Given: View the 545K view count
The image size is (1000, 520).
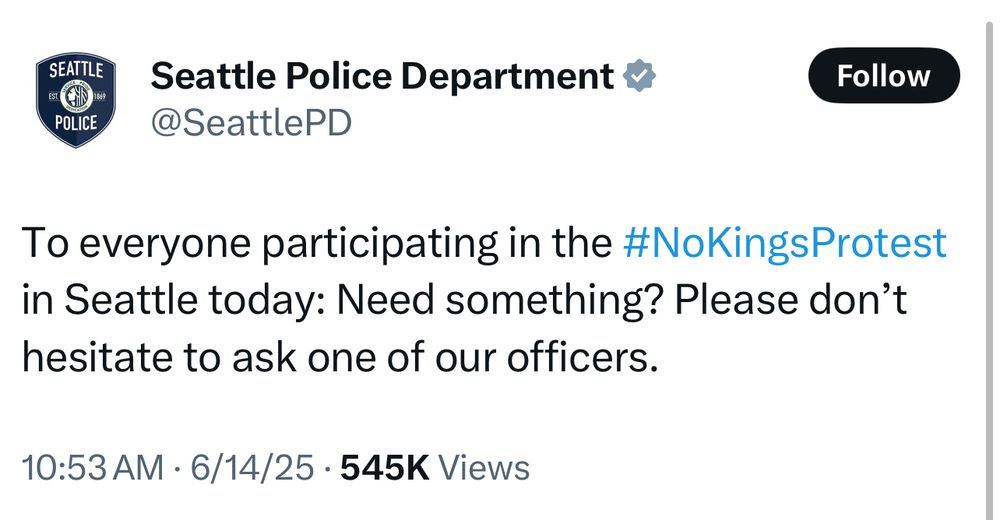Looking at the screenshot, I should (x=385, y=468).
